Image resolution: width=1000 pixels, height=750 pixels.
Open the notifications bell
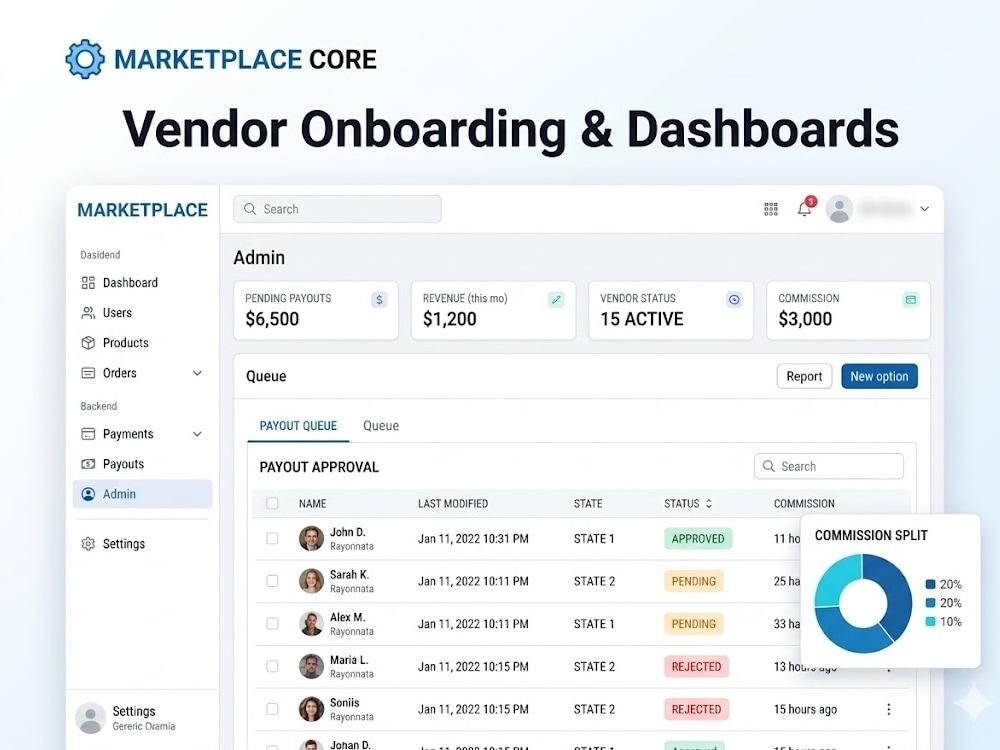[805, 209]
